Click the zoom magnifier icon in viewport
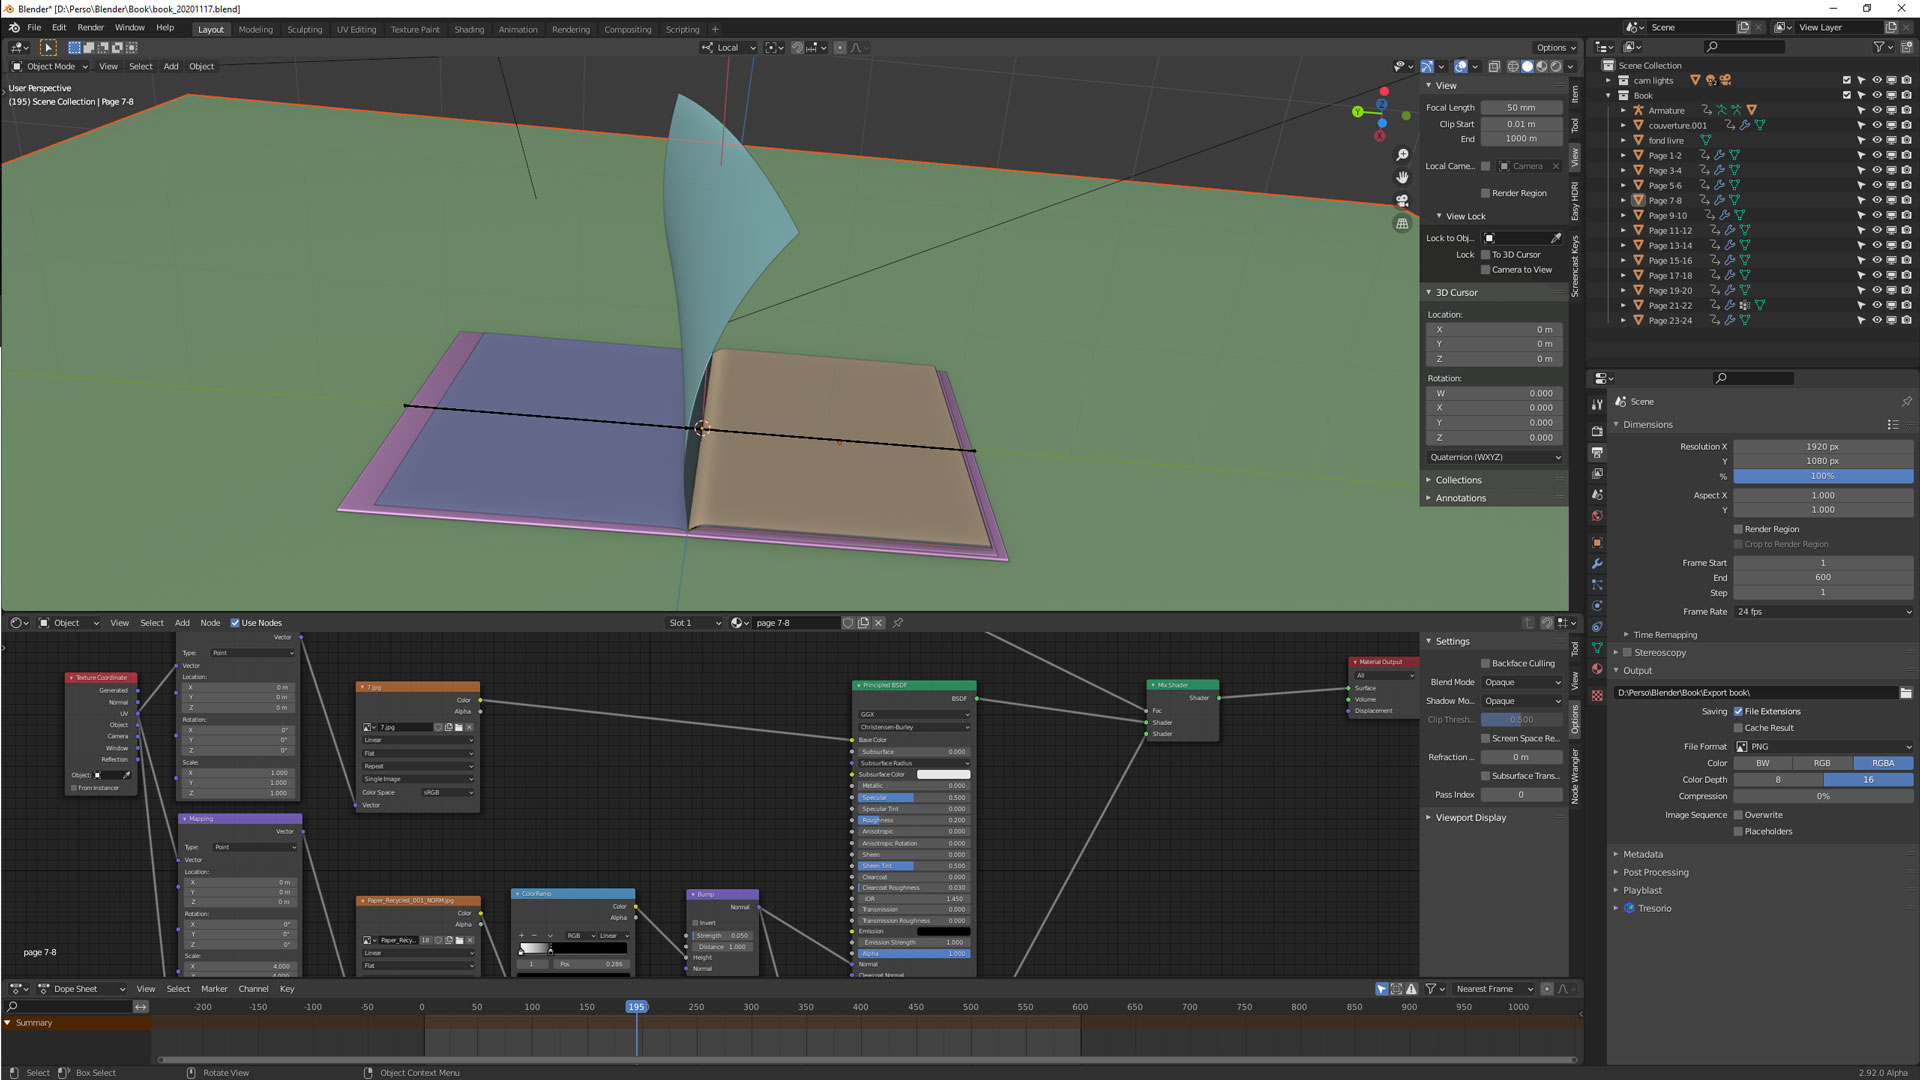Viewport: 1920px width, 1080px height. pyautogui.click(x=1402, y=155)
